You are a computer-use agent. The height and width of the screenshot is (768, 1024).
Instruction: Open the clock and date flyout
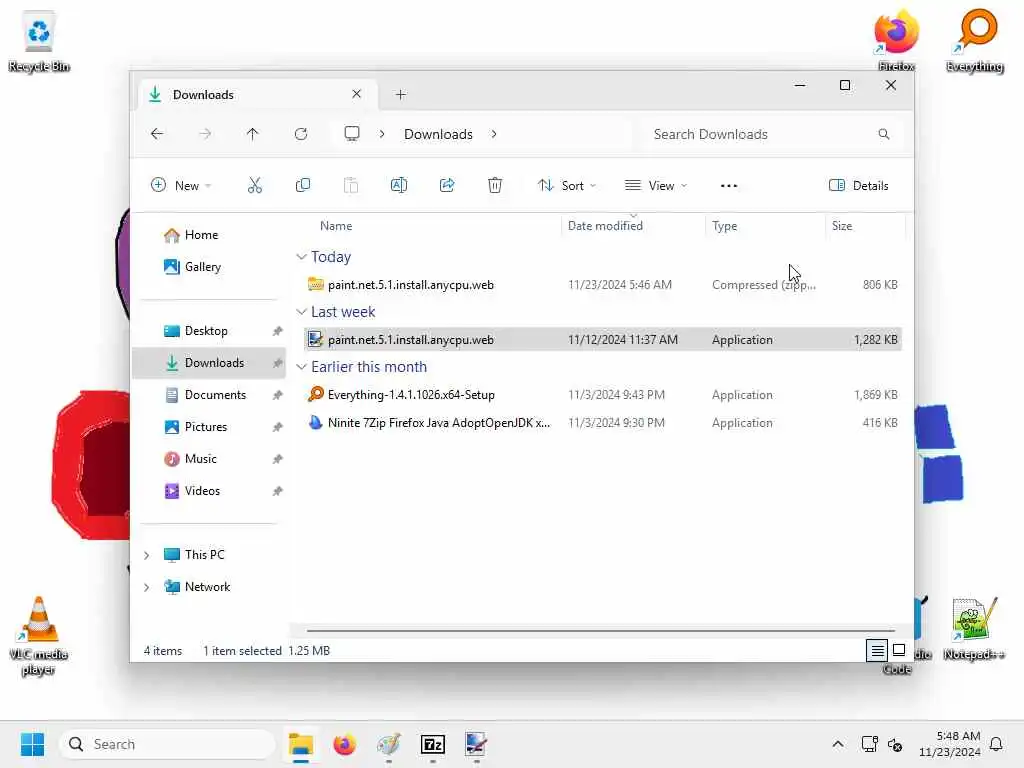[x=950, y=744]
